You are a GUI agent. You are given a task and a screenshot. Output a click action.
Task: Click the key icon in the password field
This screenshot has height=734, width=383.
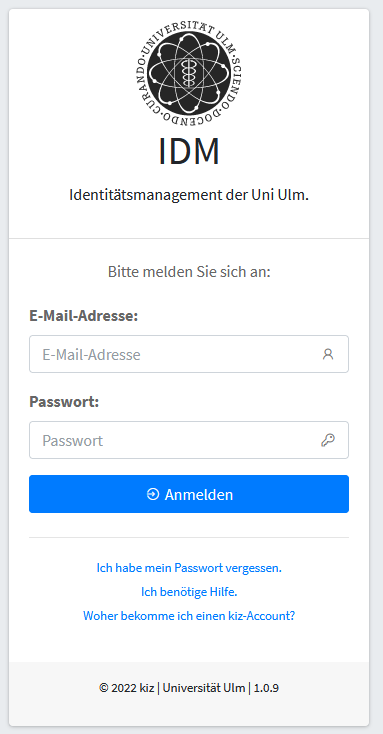[x=328, y=440]
